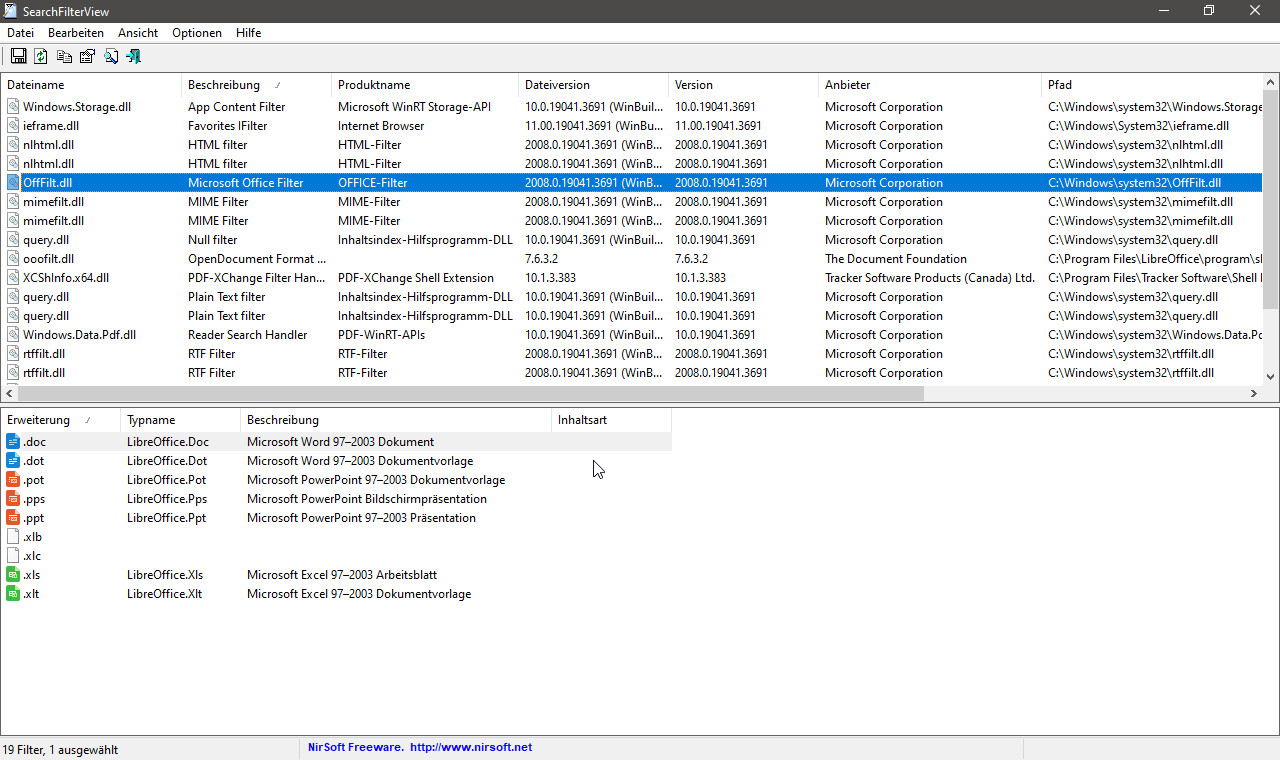
Task: Click 'App Content Filter' description cell
Action: click(236, 107)
